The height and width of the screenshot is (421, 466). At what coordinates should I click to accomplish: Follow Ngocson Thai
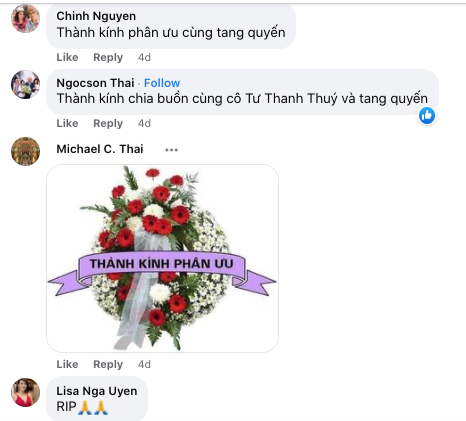pyautogui.click(x=162, y=83)
